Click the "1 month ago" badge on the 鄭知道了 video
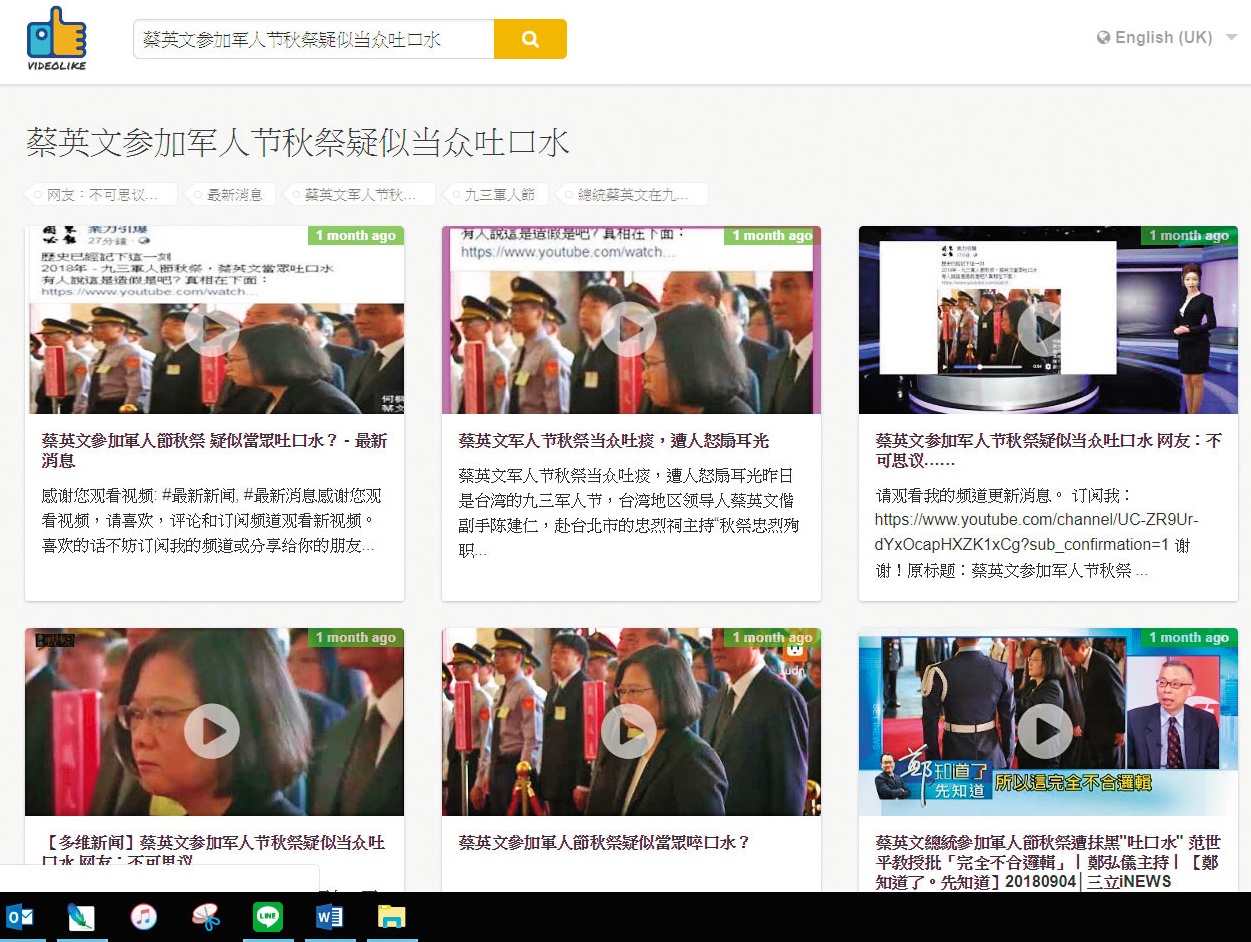The image size is (1251, 942). point(1189,638)
